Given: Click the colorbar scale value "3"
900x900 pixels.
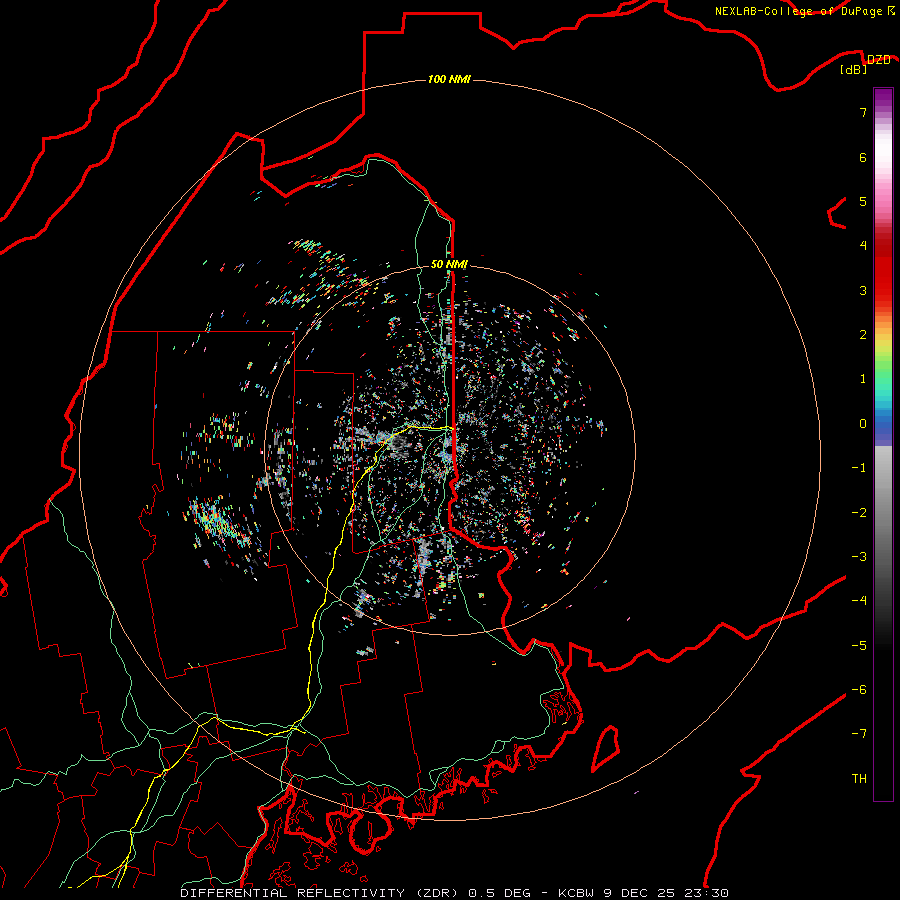Looking at the screenshot, I should coord(863,290).
